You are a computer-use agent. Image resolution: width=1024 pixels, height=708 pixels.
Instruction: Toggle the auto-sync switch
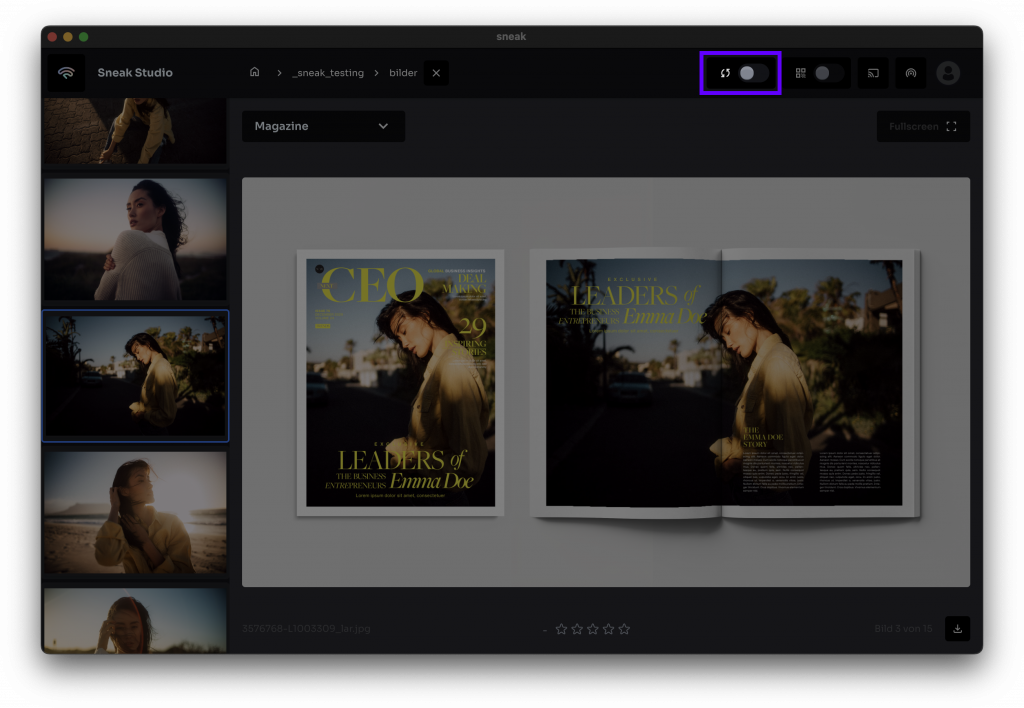(x=753, y=73)
